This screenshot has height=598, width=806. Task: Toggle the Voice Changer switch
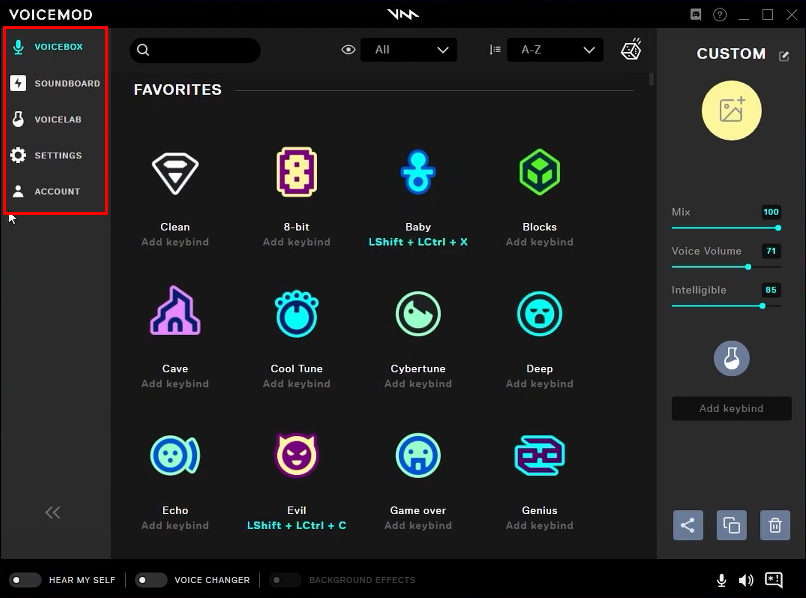[151, 580]
